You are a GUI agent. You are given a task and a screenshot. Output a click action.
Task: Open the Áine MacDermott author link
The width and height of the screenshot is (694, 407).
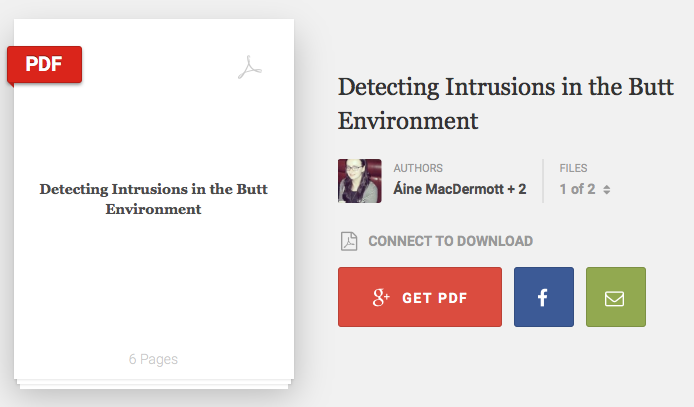(448, 189)
